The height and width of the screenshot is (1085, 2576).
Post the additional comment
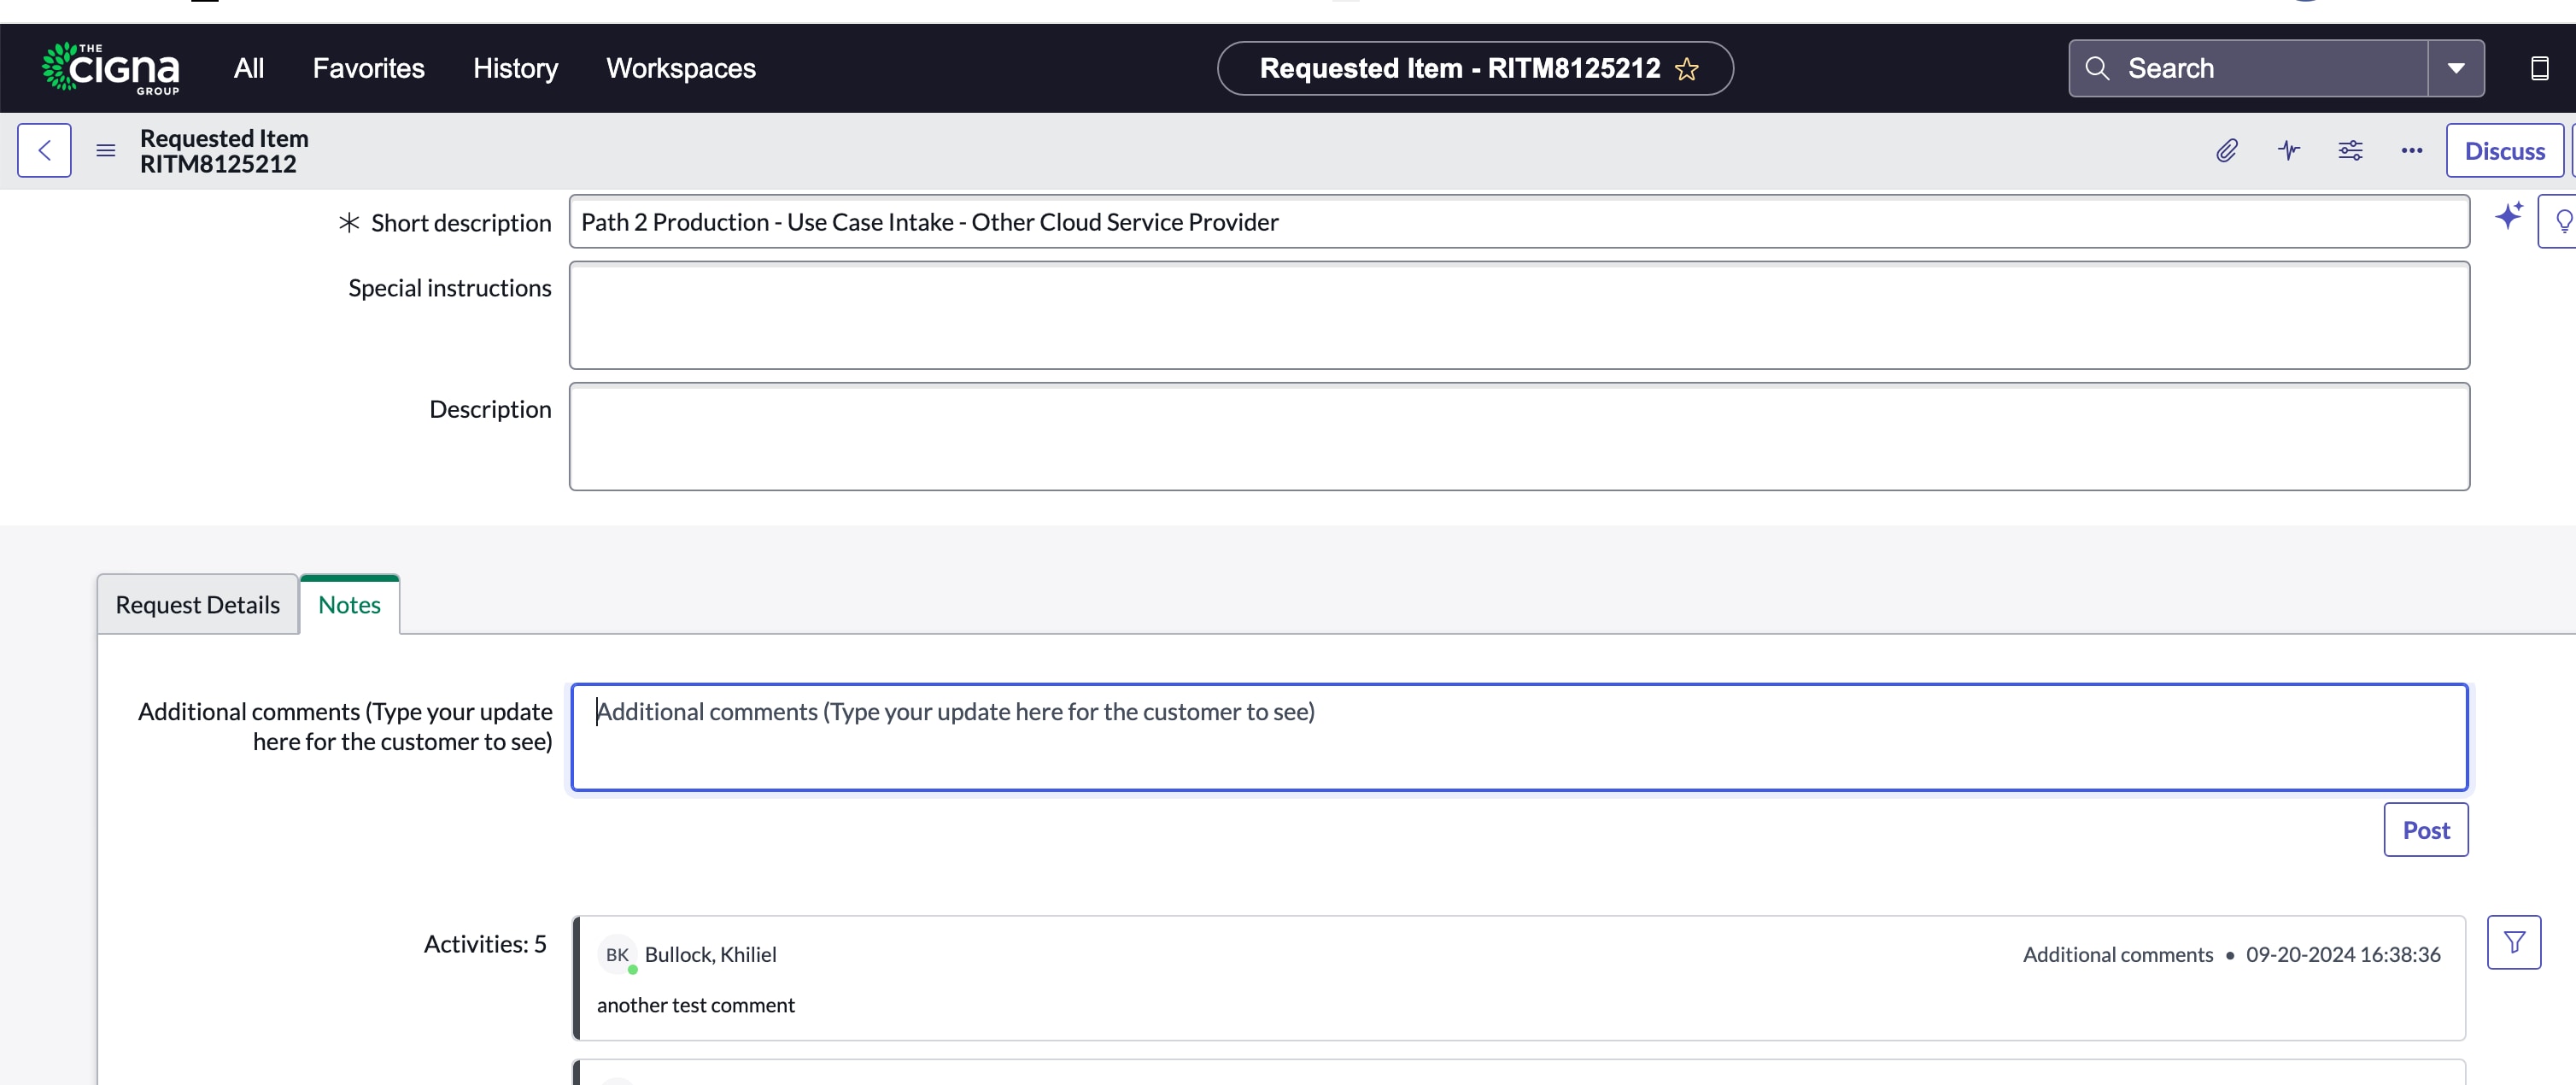2426,829
